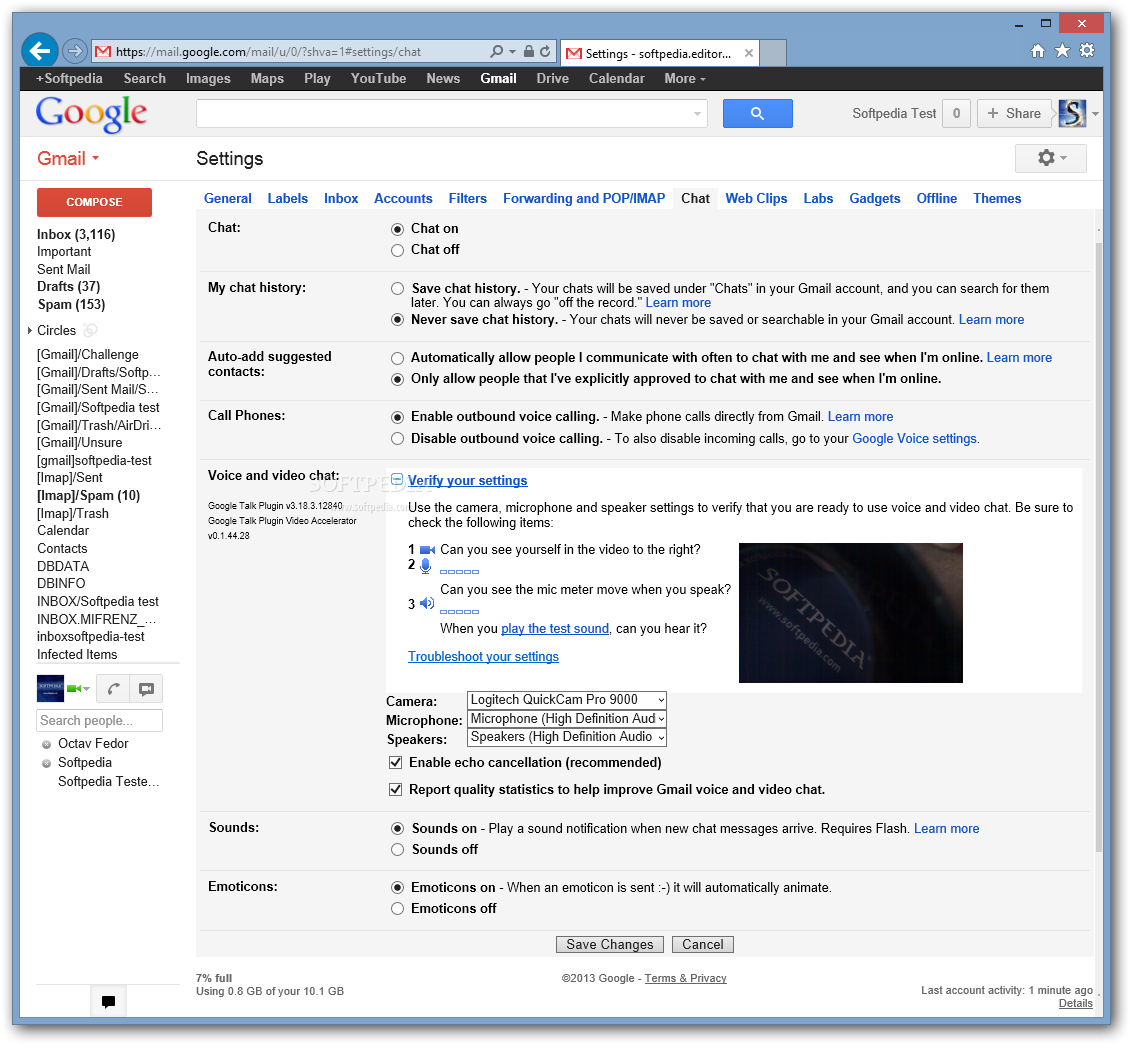Viewport: 1131px width, 1045px height.
Task: Open the Gmail dropdown menu
Action: click(x=69, y=159)
